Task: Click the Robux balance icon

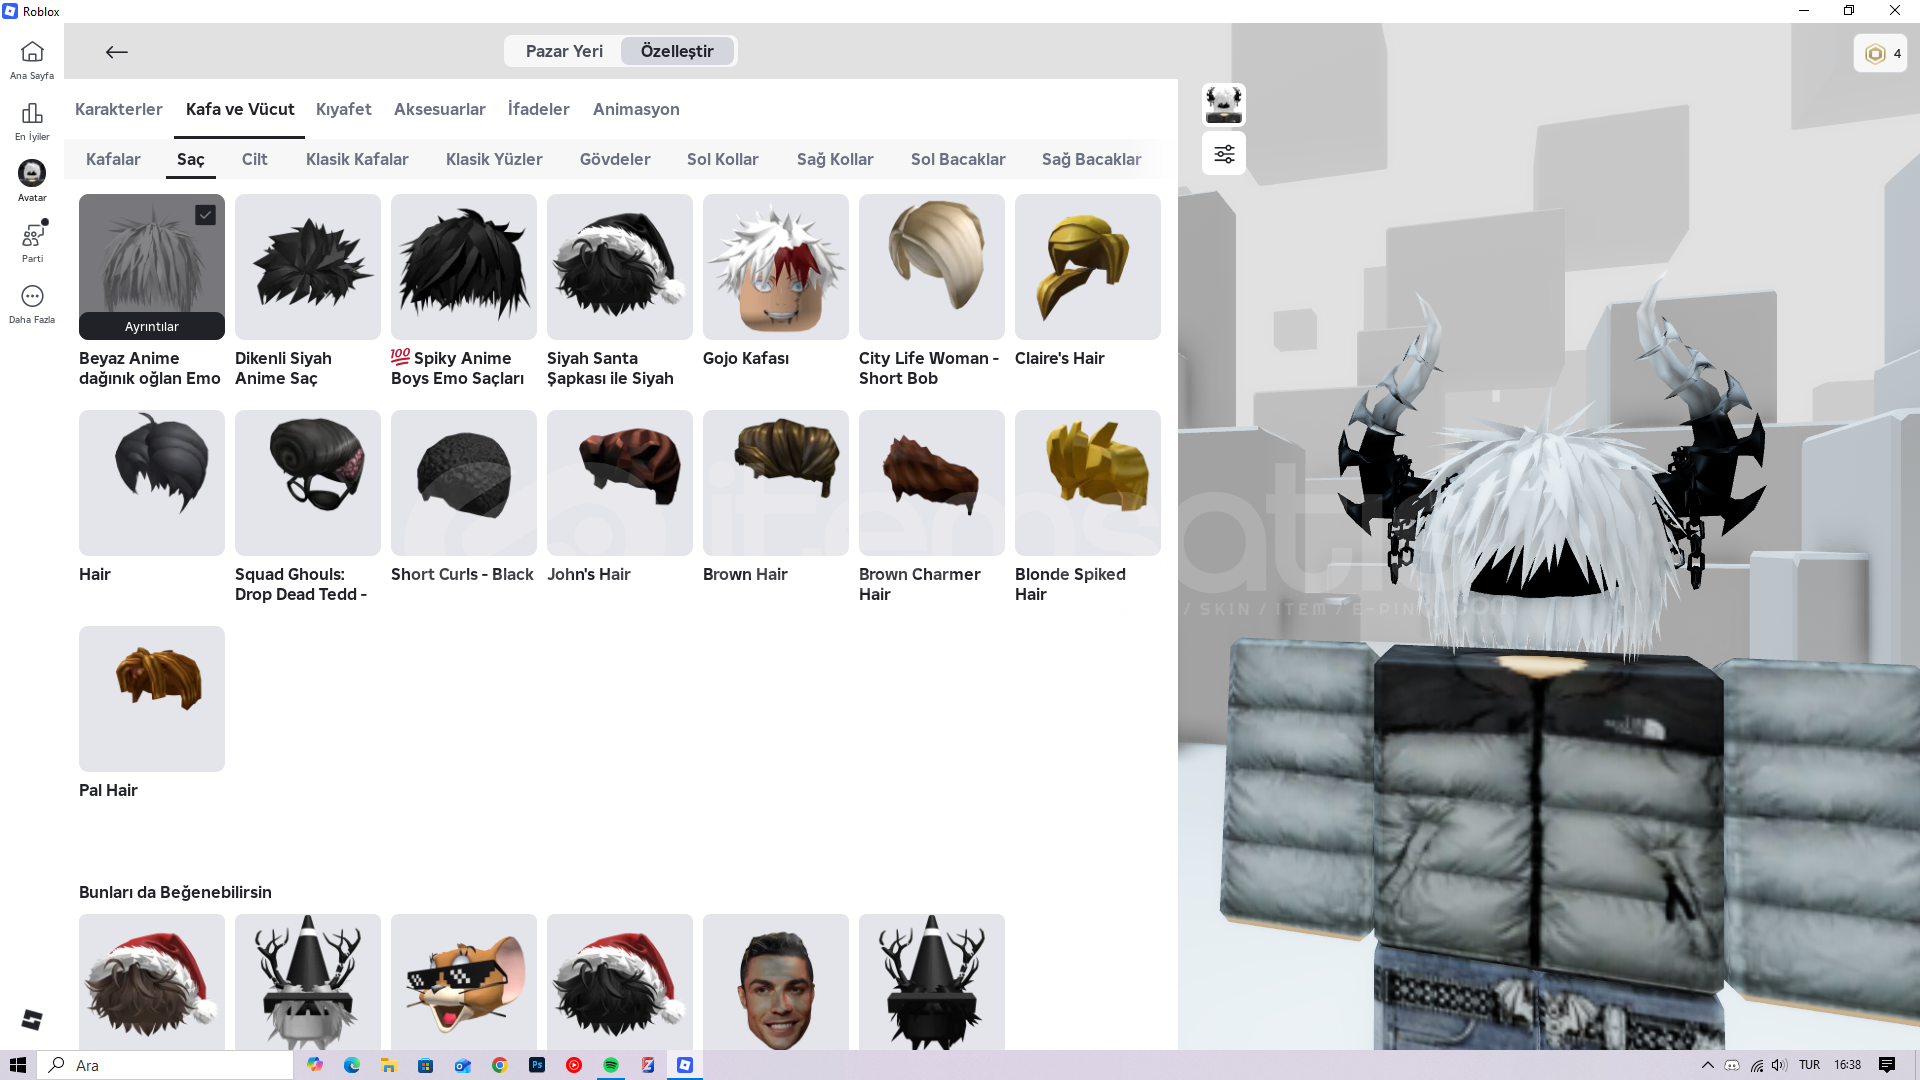Action: click(1875, 54)
